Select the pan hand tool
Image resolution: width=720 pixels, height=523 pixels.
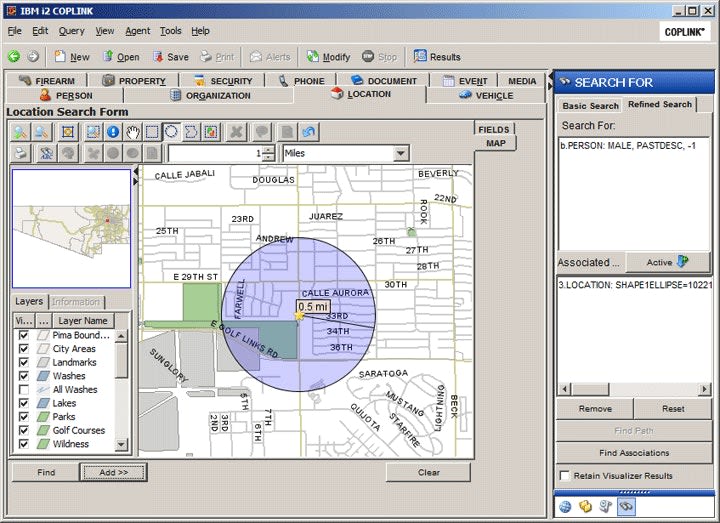132,132
